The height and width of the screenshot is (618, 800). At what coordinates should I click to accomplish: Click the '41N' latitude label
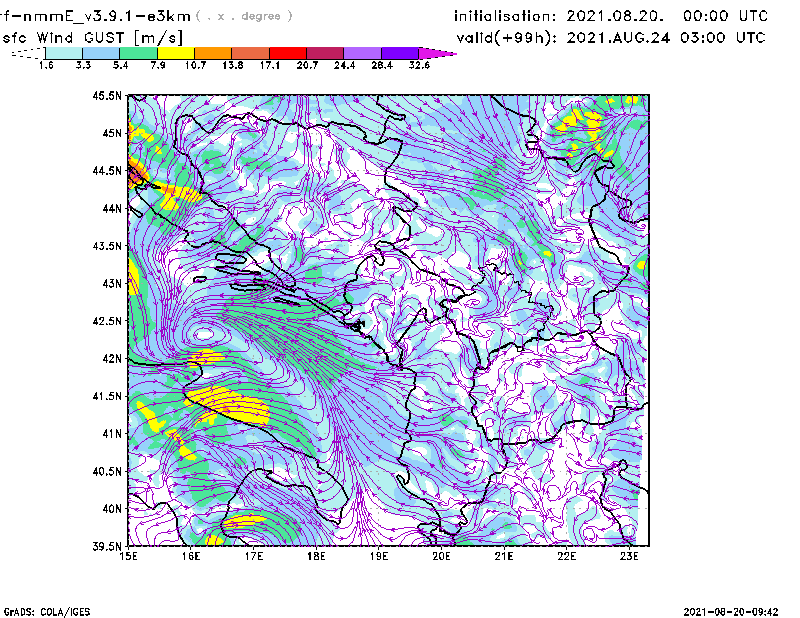(112, 434)
